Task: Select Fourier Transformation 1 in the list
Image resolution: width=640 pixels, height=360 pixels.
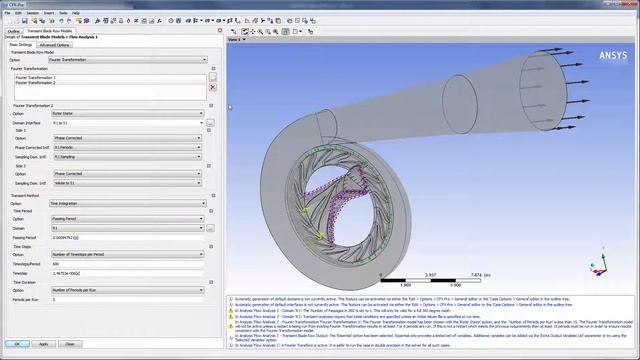Action: [x=36, y=78]
